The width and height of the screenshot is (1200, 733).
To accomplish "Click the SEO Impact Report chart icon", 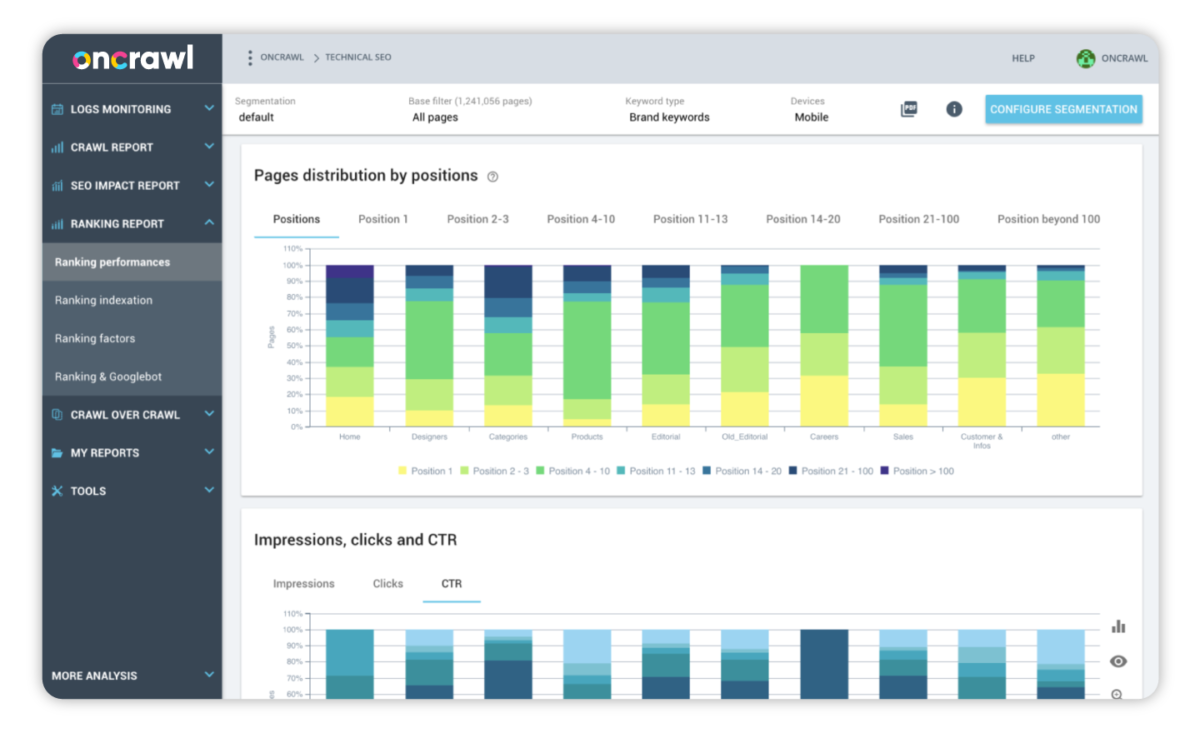I will click(x=58, y=185).
